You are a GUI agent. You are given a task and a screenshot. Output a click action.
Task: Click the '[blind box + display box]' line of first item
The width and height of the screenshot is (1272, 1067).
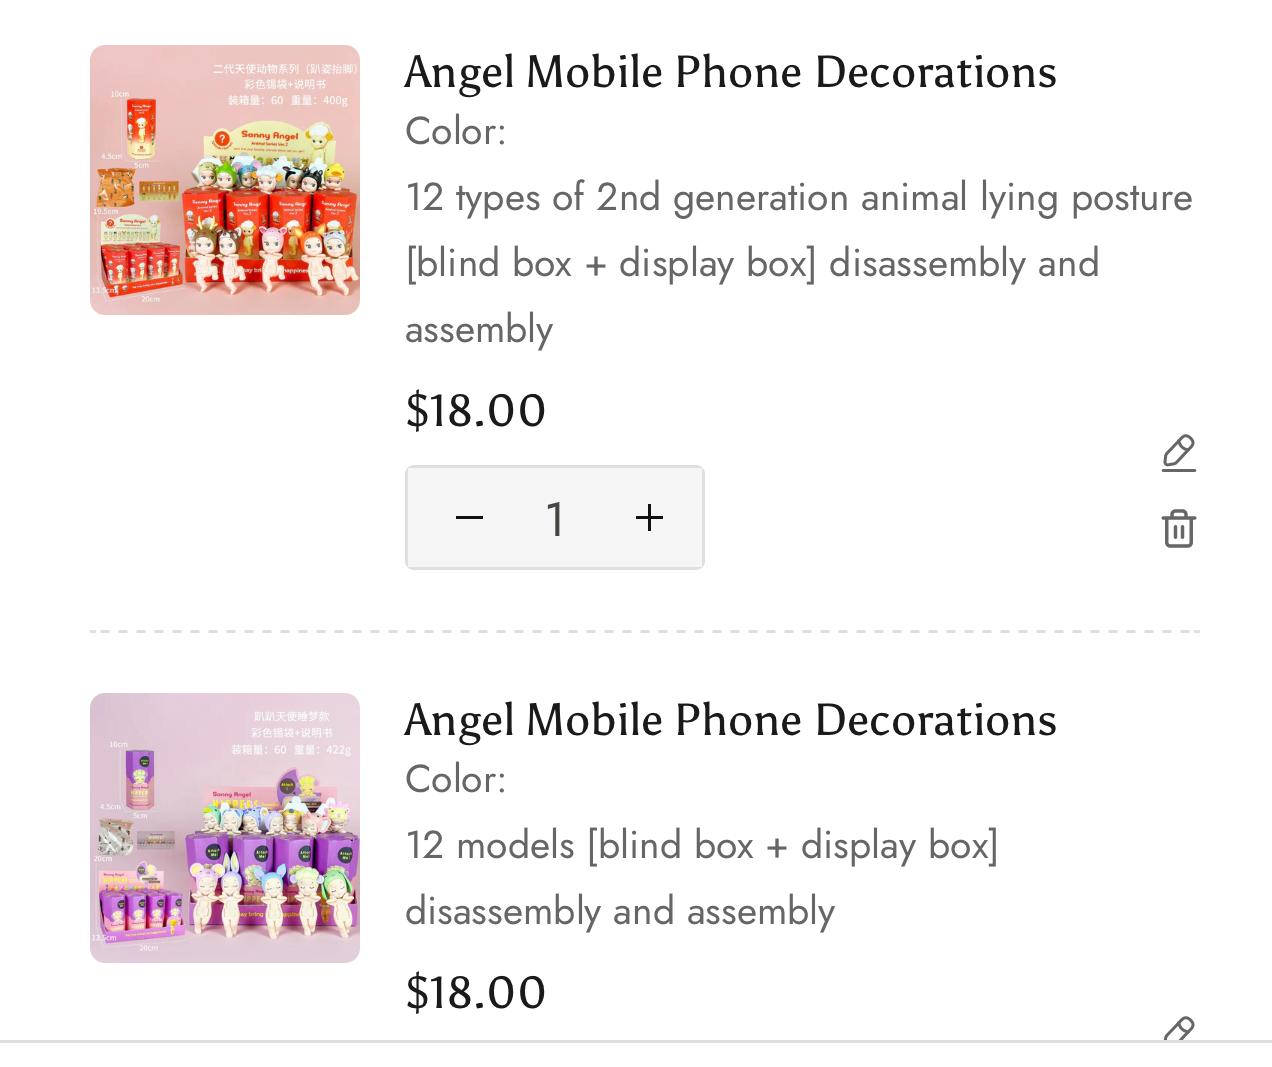click(x=751, y=263)
